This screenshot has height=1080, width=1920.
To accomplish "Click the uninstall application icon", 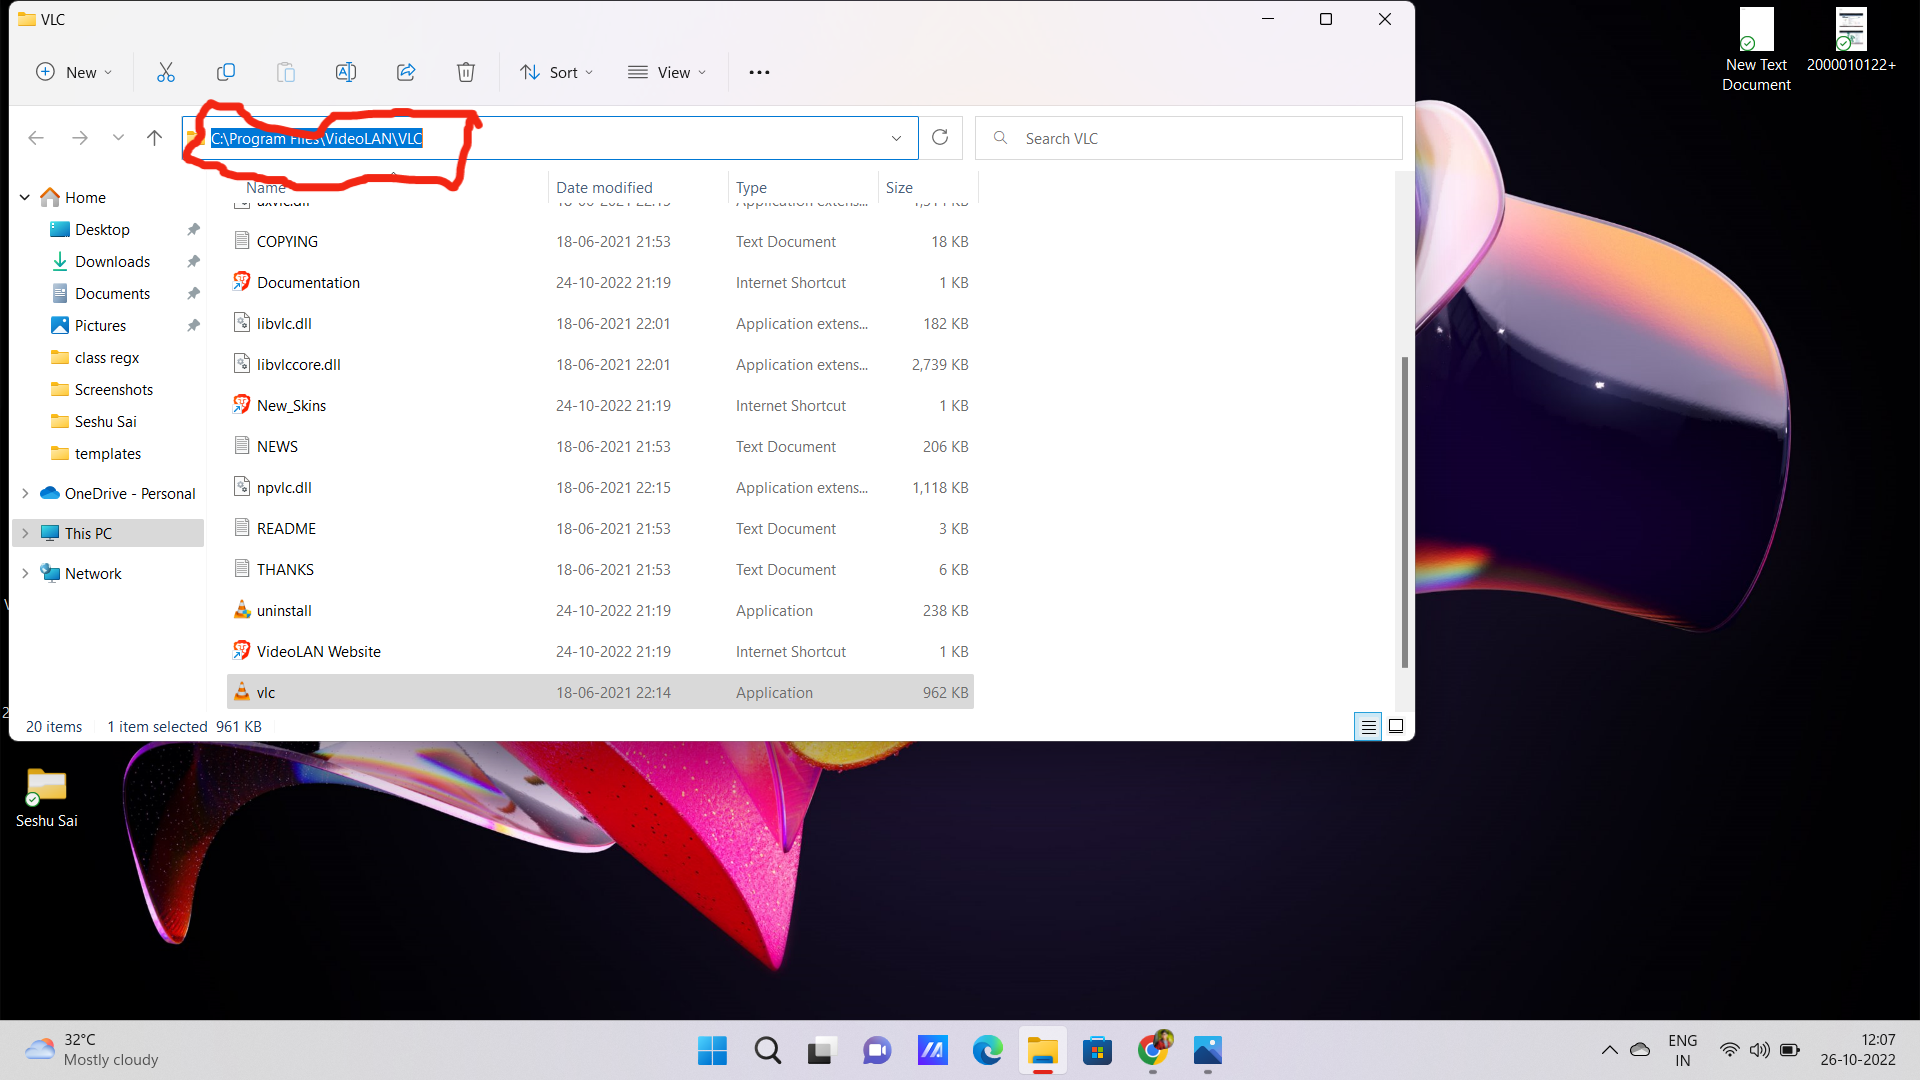I will point(241,611).
